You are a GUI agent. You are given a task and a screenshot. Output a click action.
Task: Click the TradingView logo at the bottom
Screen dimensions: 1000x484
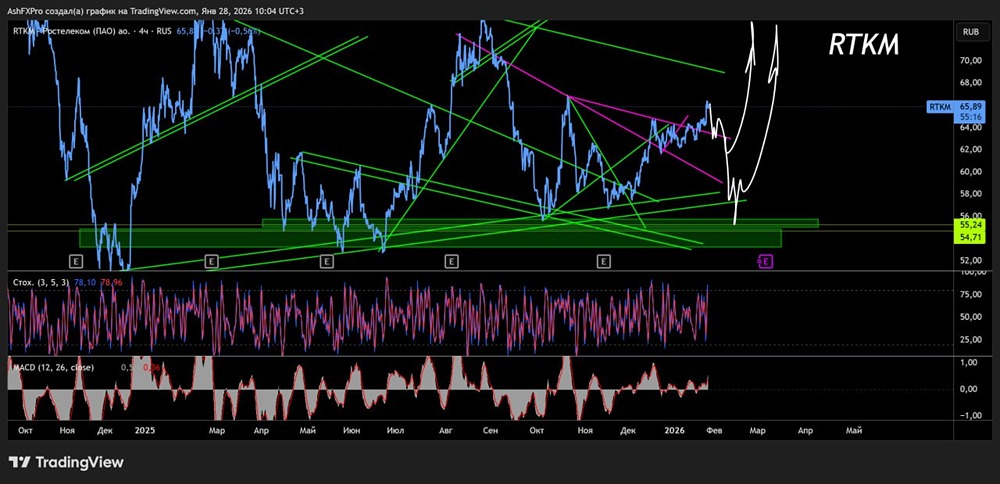[x=65, y=462]
